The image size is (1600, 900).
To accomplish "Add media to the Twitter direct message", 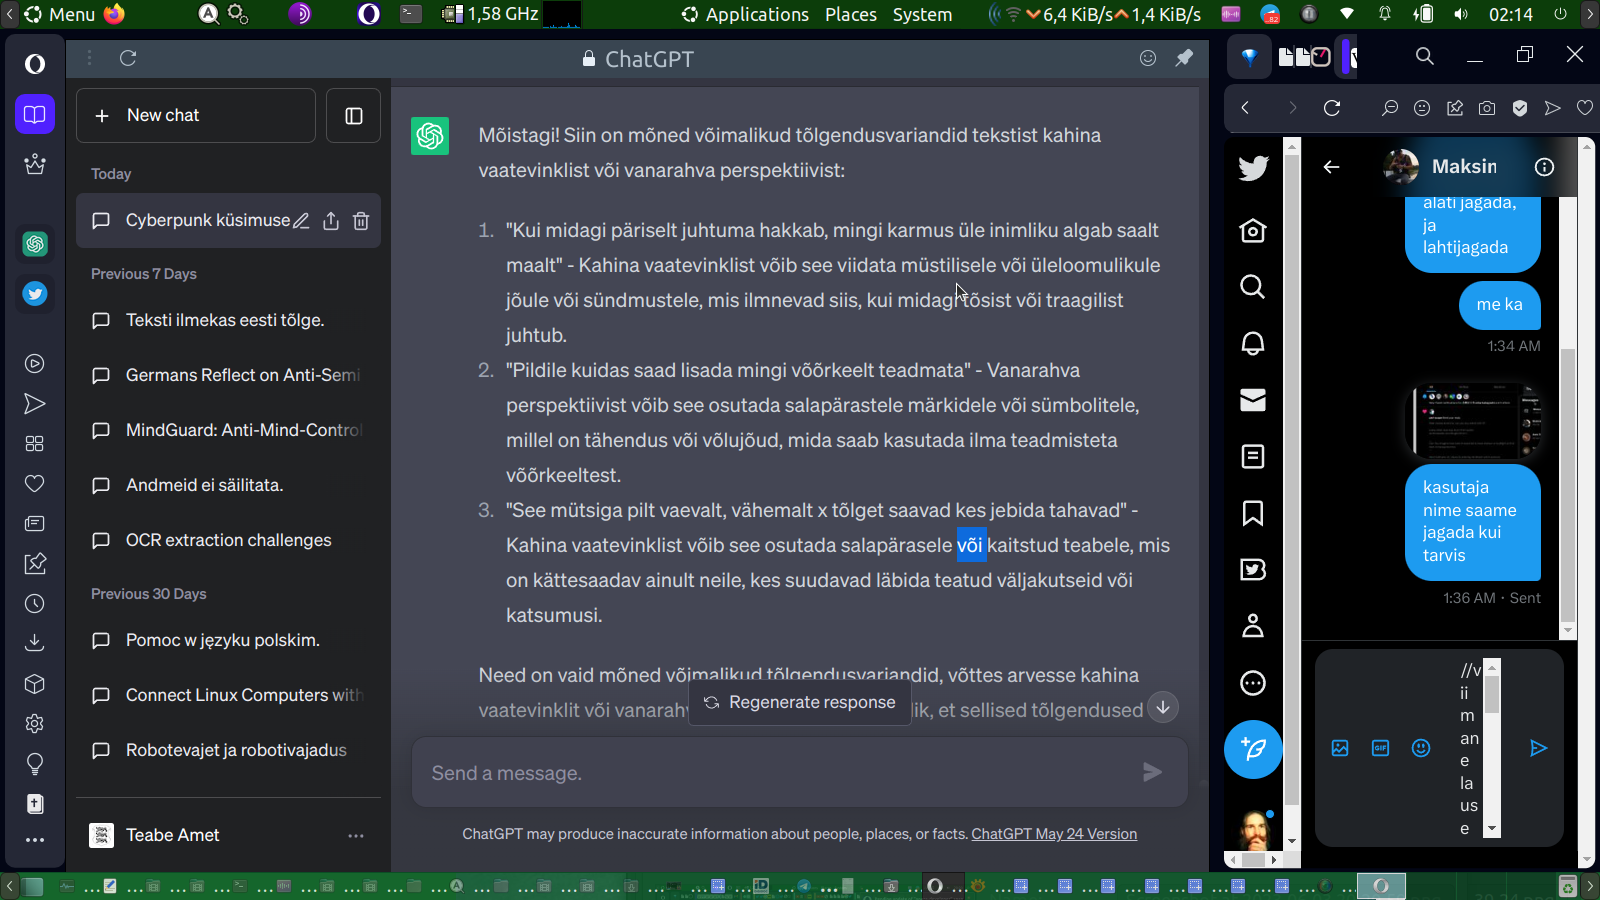I will tap(1340, 748).
